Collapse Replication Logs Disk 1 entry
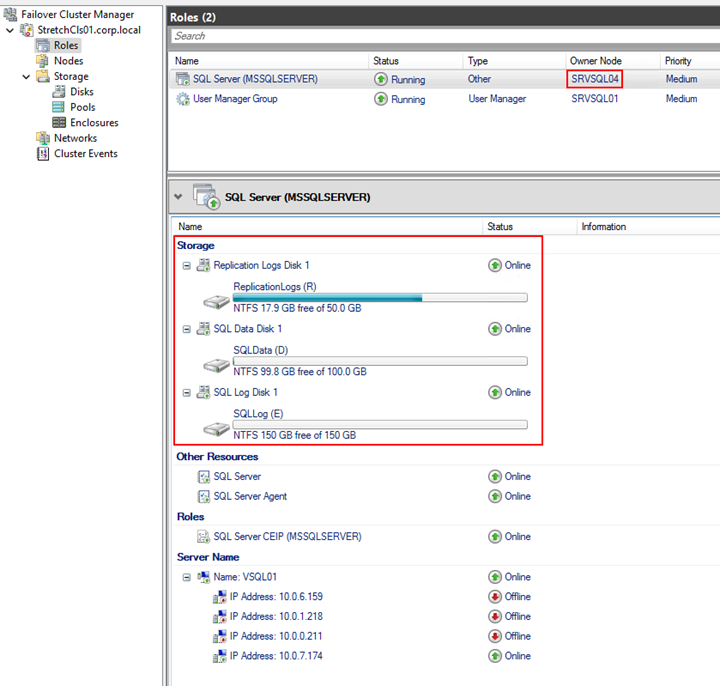The width and height of the screenshot is (720, 686). 186,265
